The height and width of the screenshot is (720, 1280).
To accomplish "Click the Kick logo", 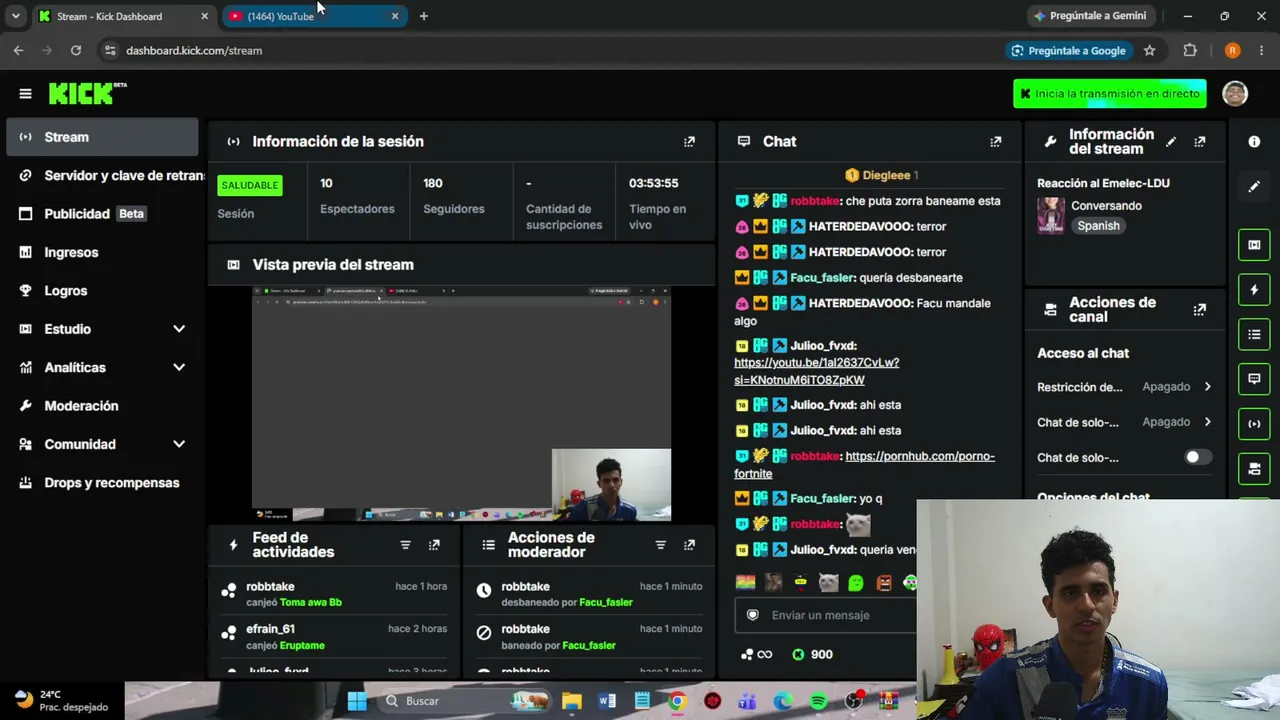I will point(87,93).
